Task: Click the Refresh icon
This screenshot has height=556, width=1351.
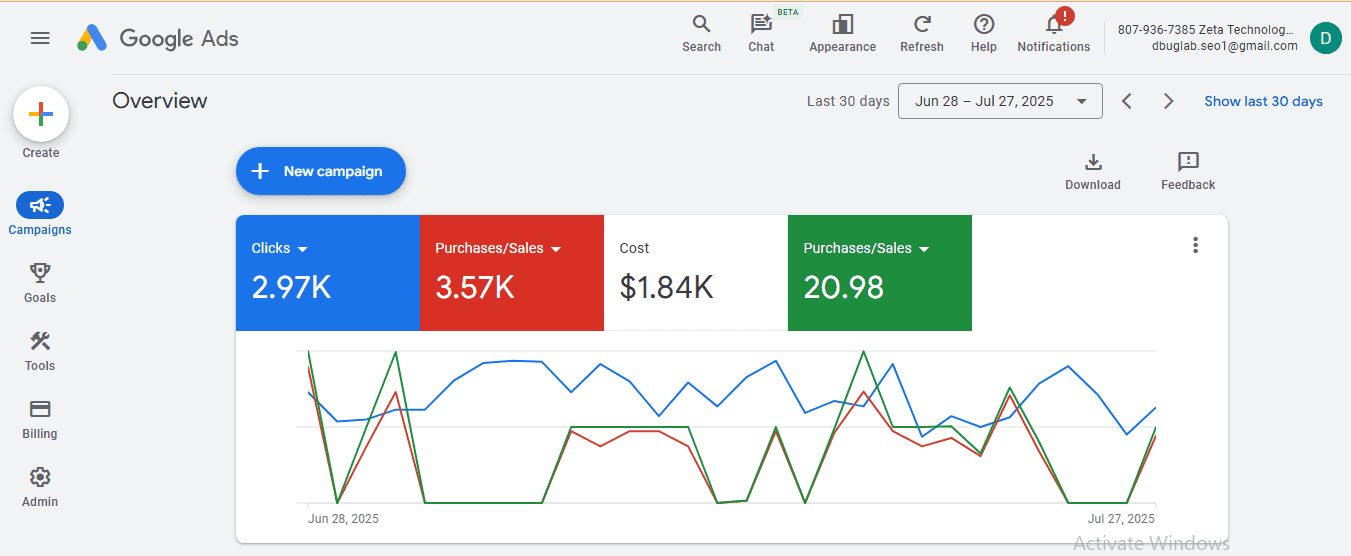Action: pos(921,25)
